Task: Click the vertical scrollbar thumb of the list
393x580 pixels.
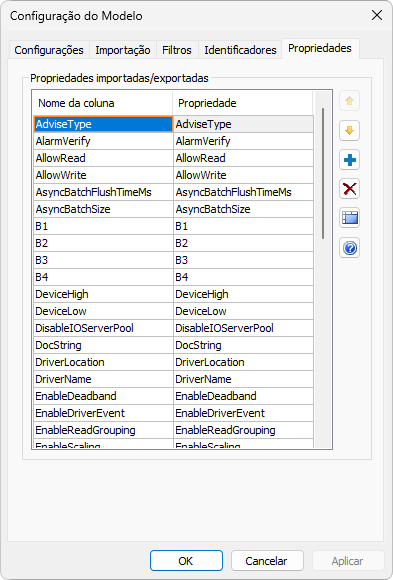Action: (323, 173)
